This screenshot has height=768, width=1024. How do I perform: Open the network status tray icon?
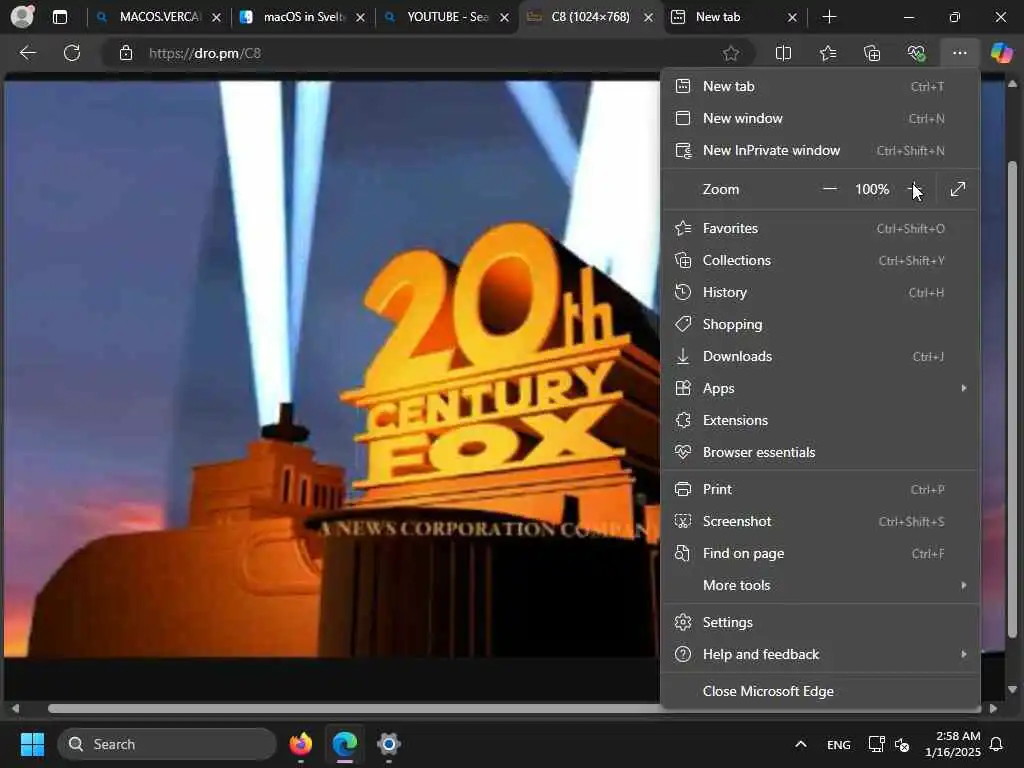pos(876,744)
